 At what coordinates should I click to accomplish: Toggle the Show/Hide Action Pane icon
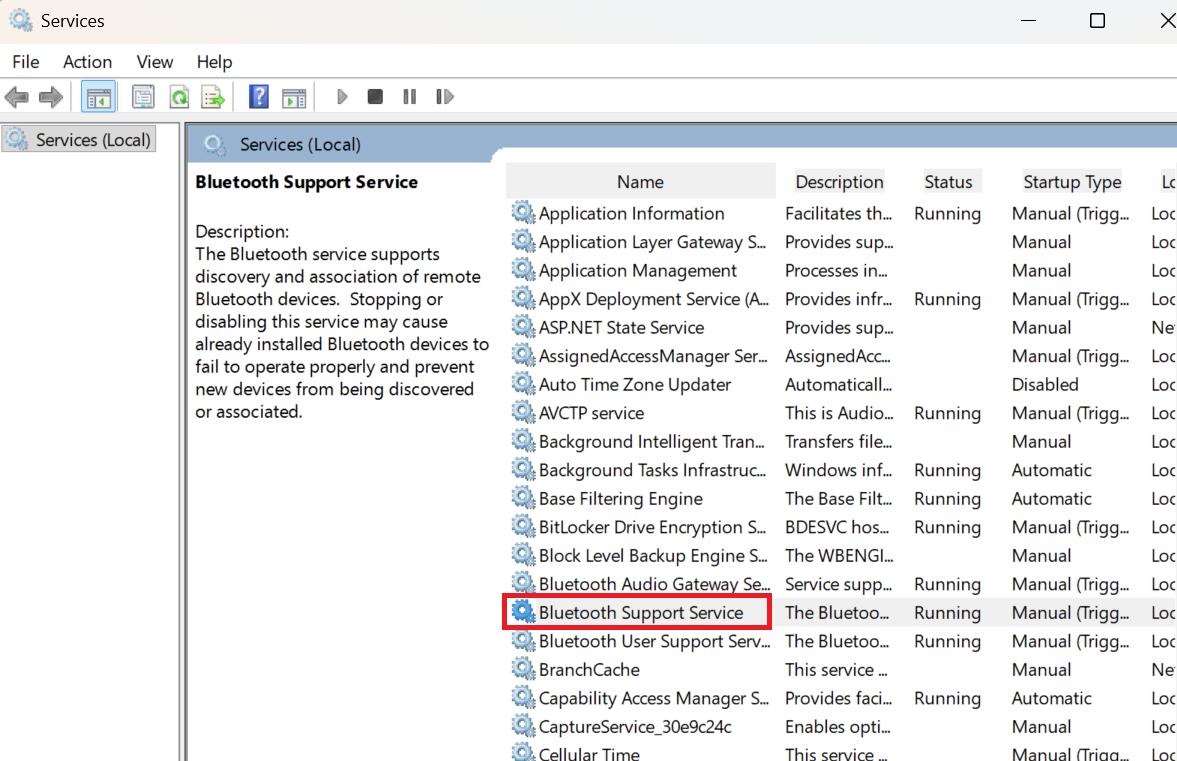(293, 97)
